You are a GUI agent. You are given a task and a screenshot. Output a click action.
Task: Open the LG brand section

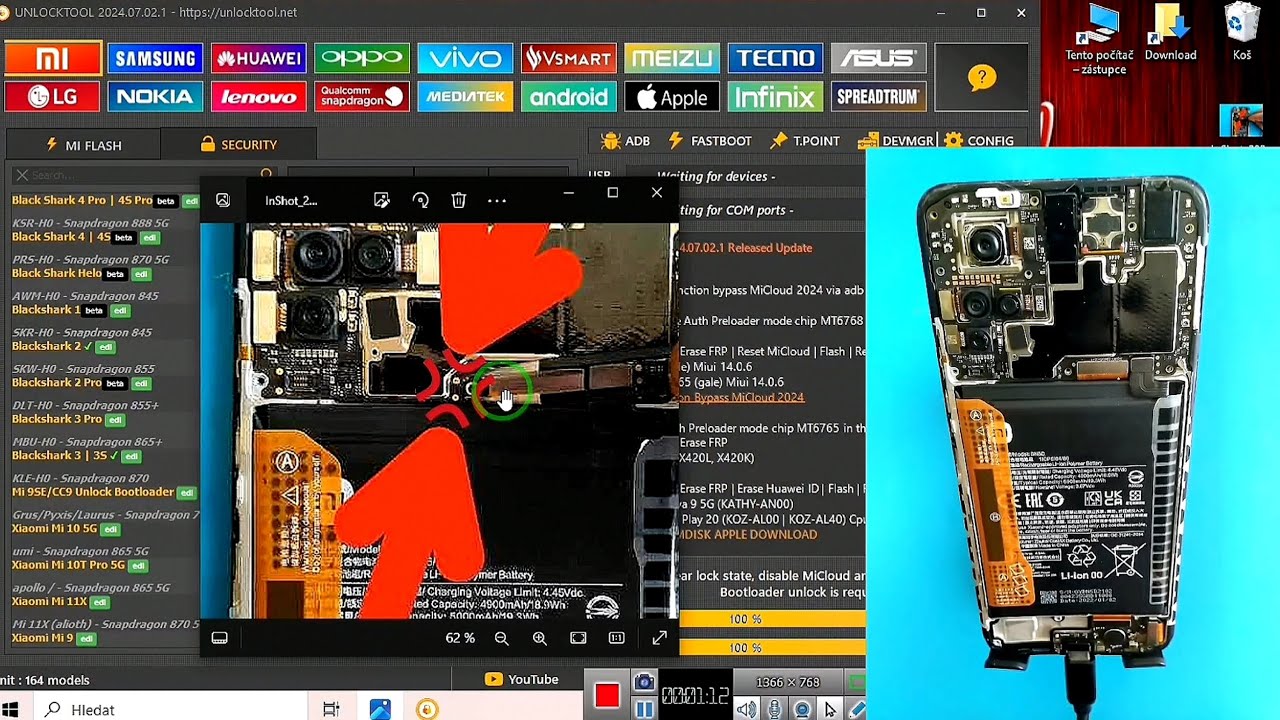point(52,97)
